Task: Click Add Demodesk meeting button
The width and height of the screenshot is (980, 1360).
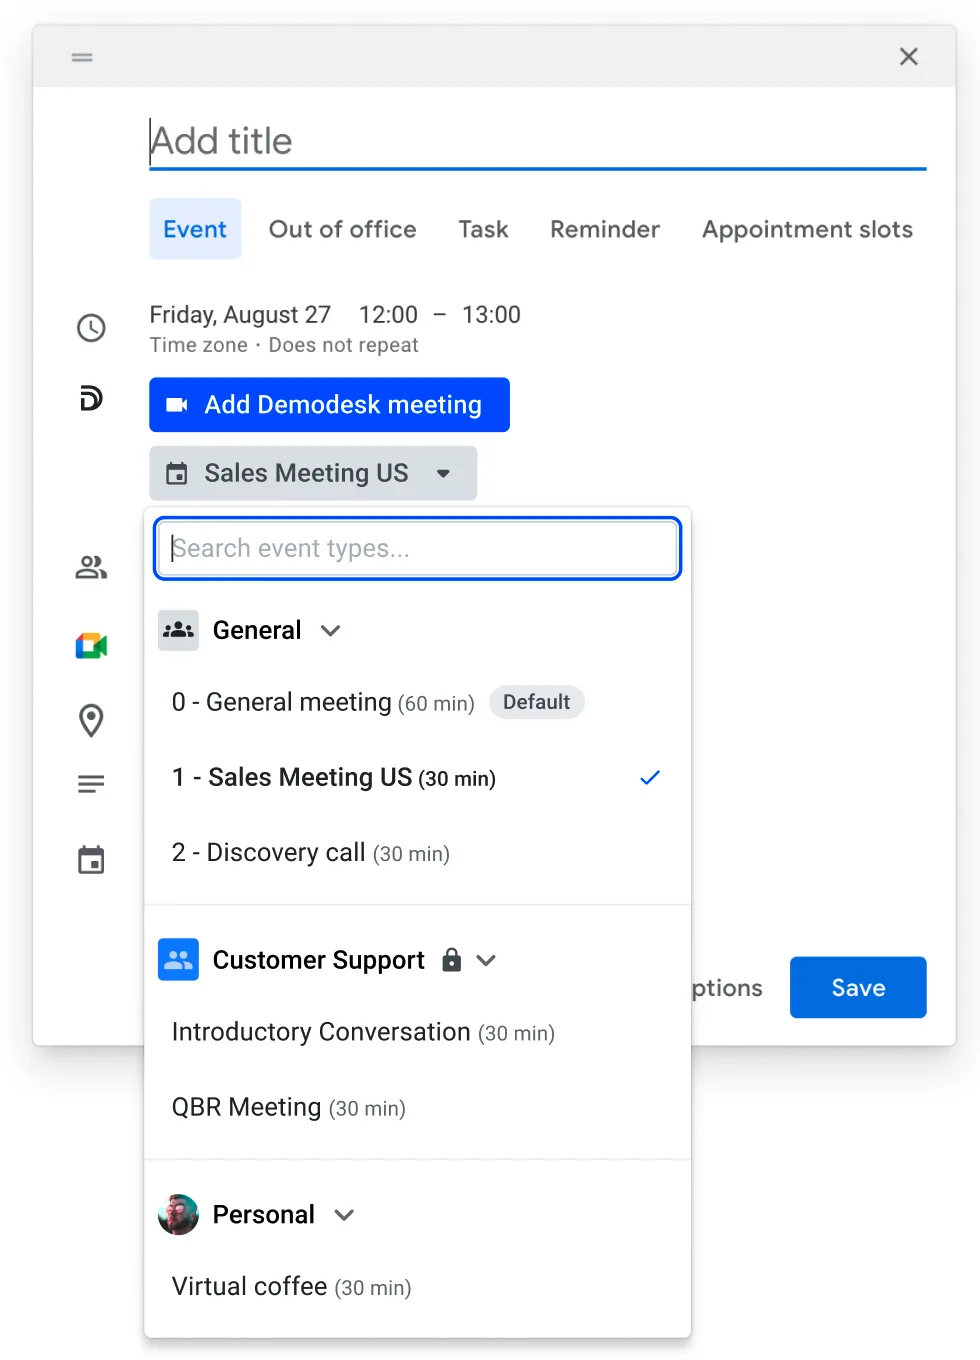Action: pos(330,405)
